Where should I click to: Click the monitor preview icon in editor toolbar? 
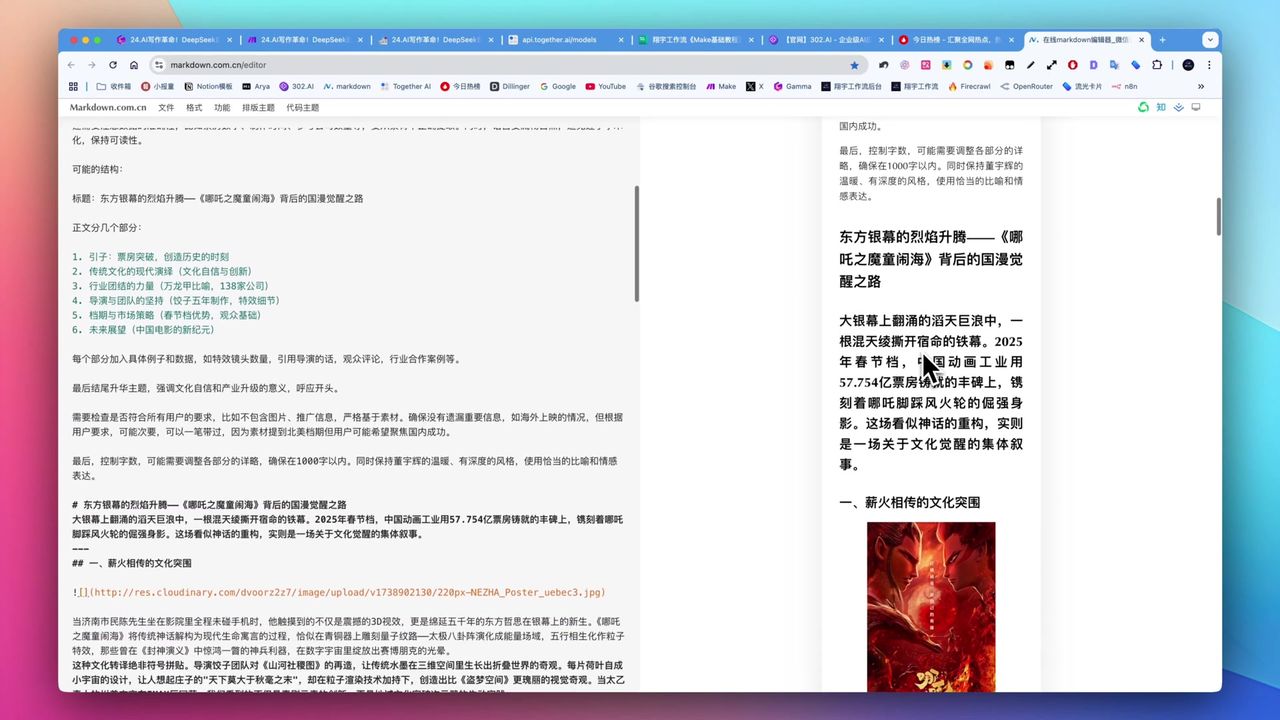[x=1196, y=107]
